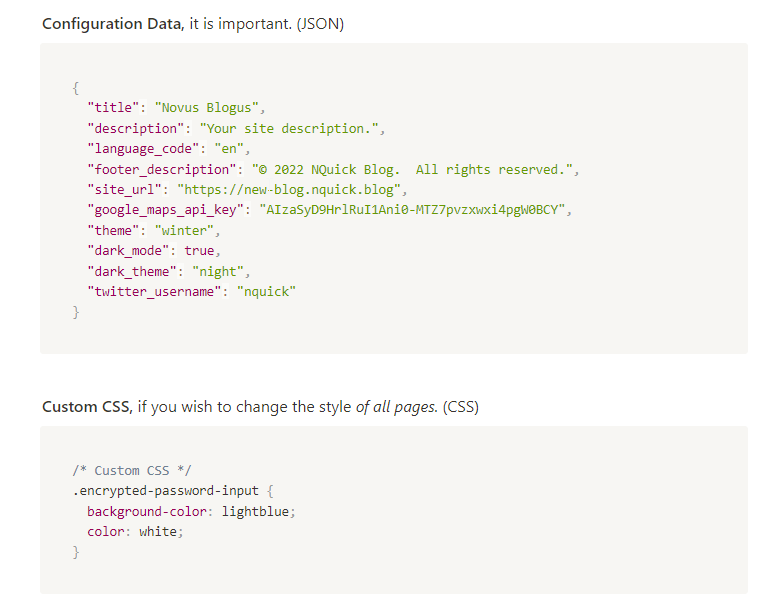Select the "Your site description." string value
The image size is (784, 609).
292,128
